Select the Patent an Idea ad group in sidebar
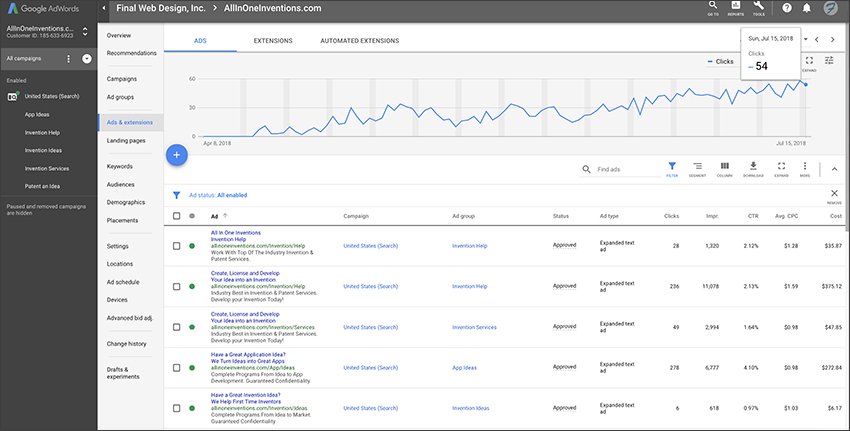Screen dimensions: 850x431 tap(42, 186)
